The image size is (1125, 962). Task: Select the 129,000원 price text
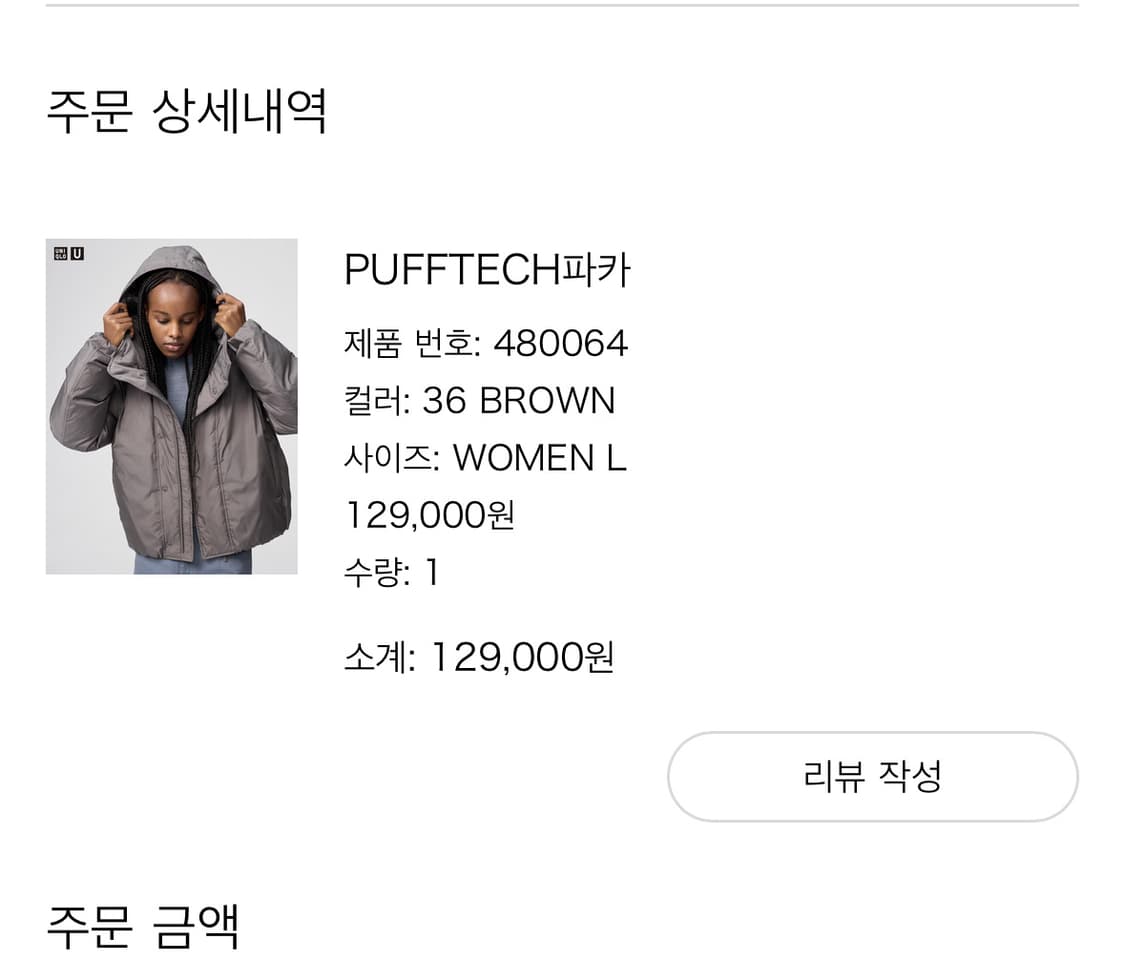tap(428, 515)
